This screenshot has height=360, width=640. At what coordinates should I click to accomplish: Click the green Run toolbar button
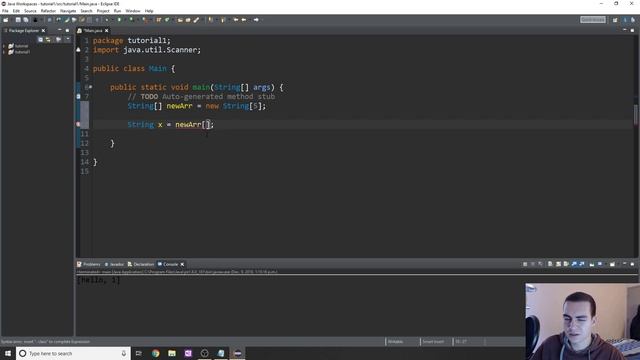[119, 20]
